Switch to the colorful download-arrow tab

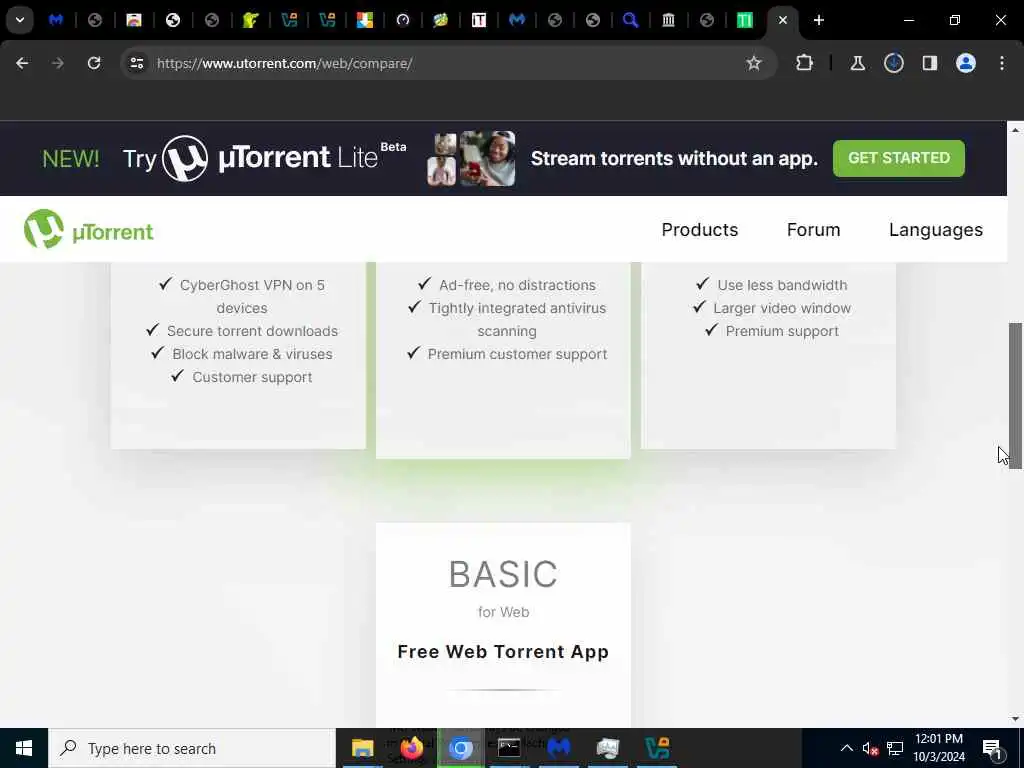click(364, 20)
